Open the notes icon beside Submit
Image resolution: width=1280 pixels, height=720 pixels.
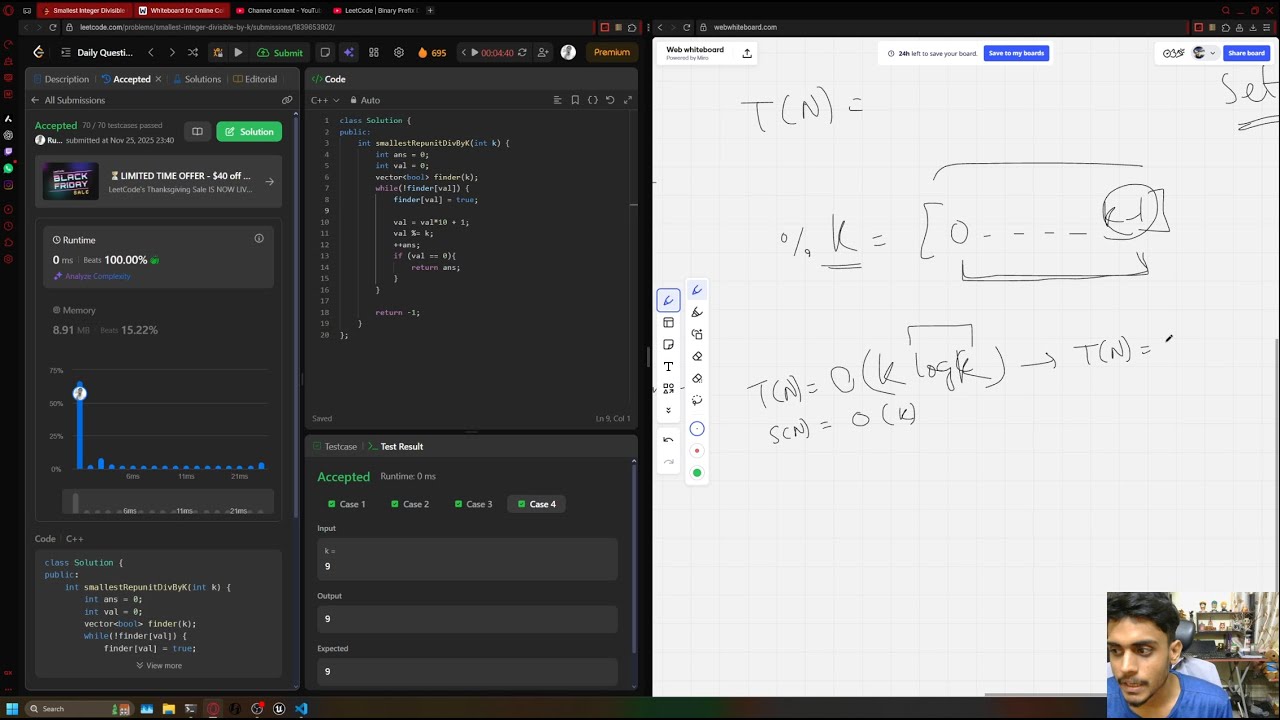(325, 52)
